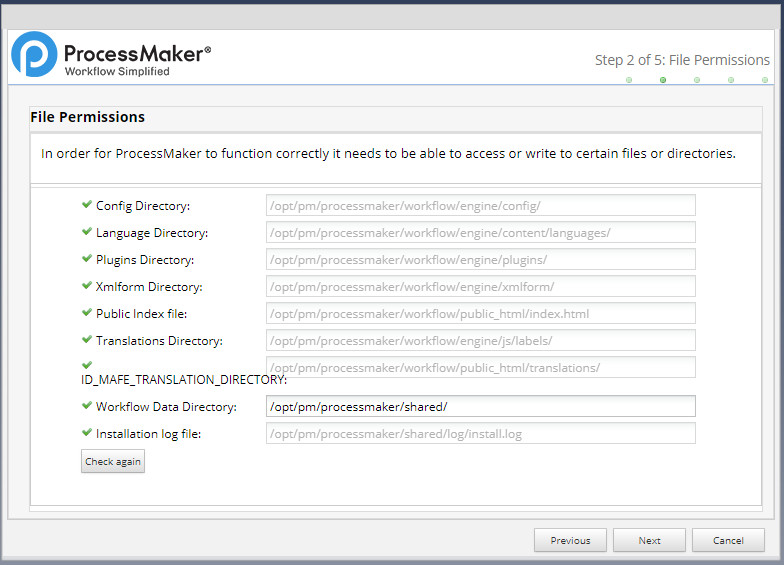Proceed with the Next button
Screen dimensions: 784x565
[650, 540]
